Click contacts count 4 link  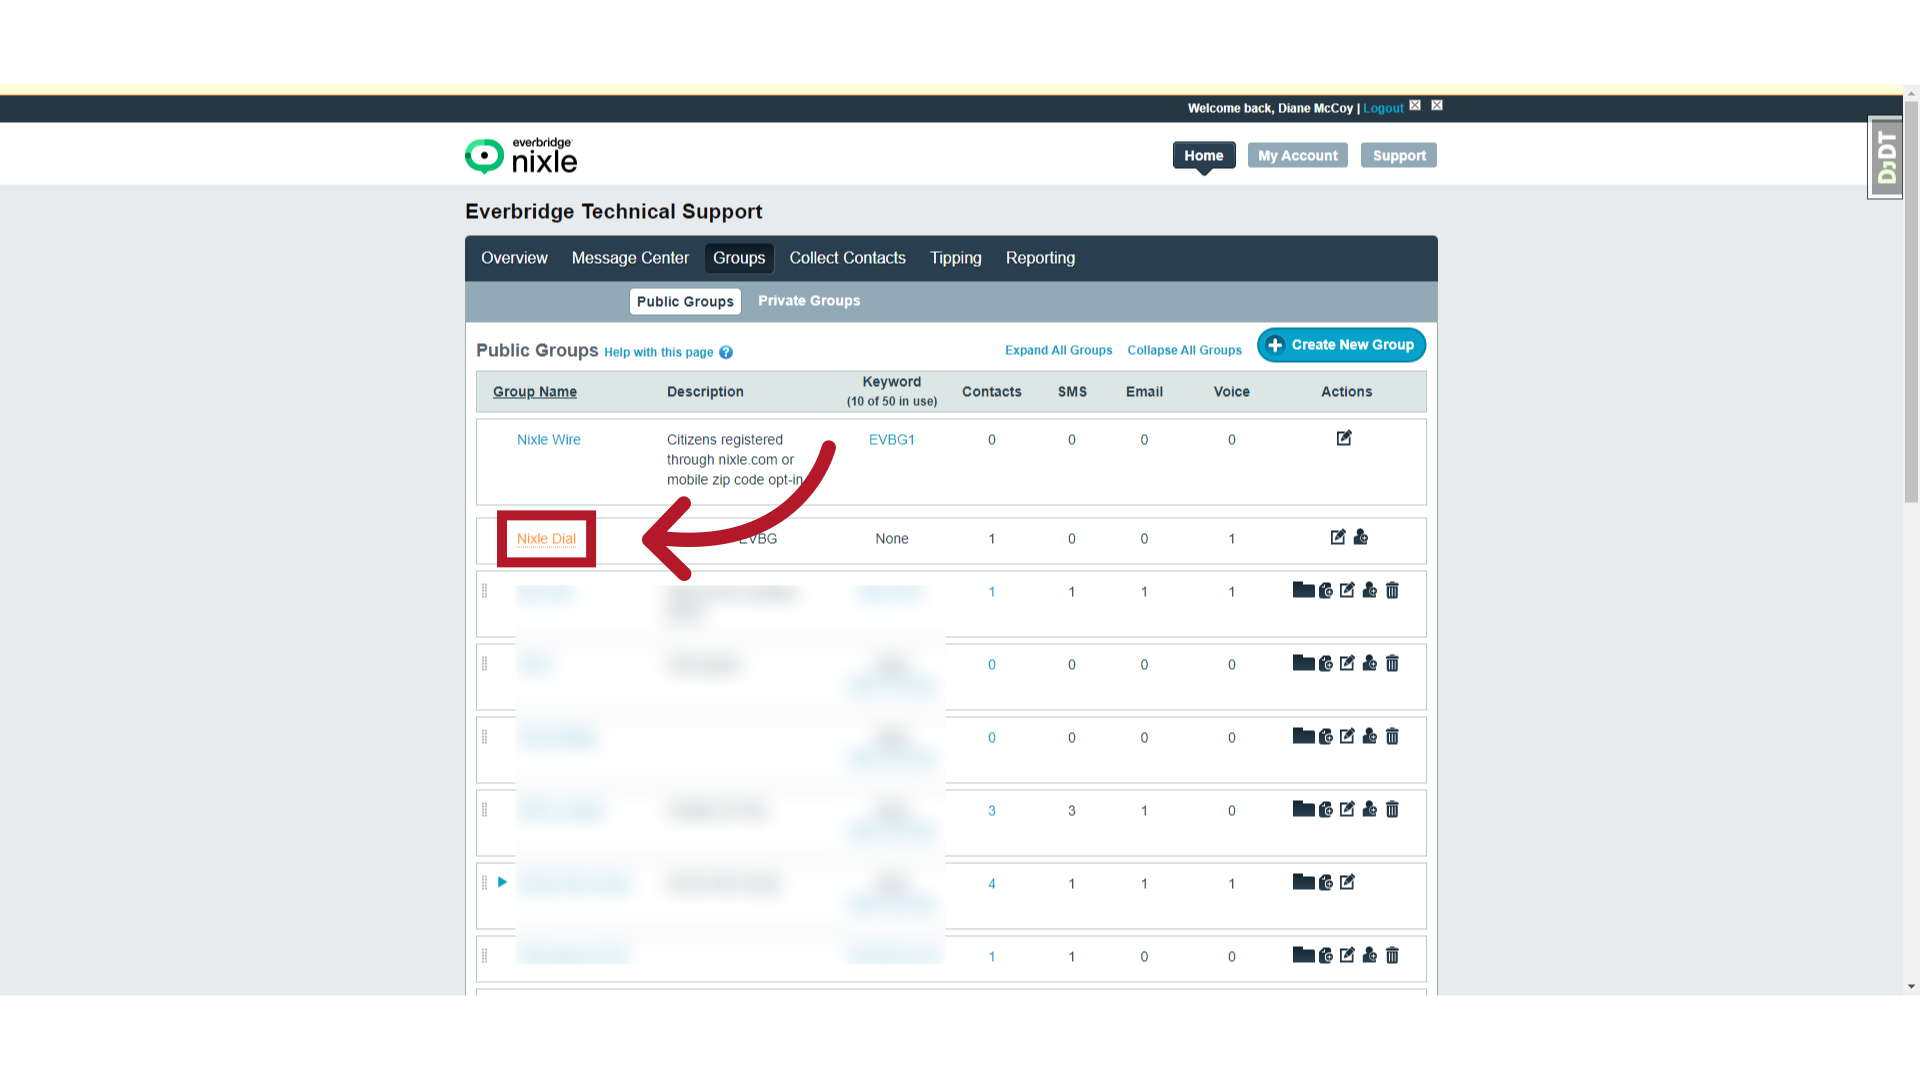point(992,884)
